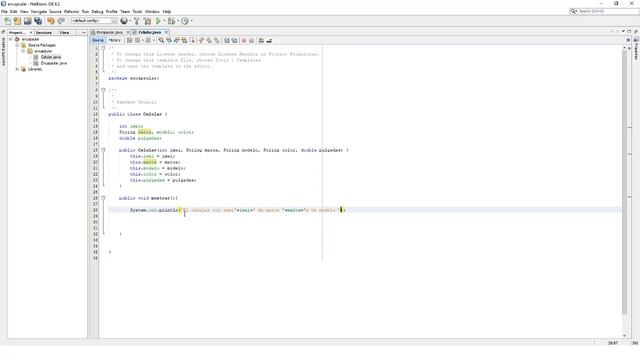Click Next Bookmark icon in editor toolbar
Viewport: 640px width, 360px height.
209,40
